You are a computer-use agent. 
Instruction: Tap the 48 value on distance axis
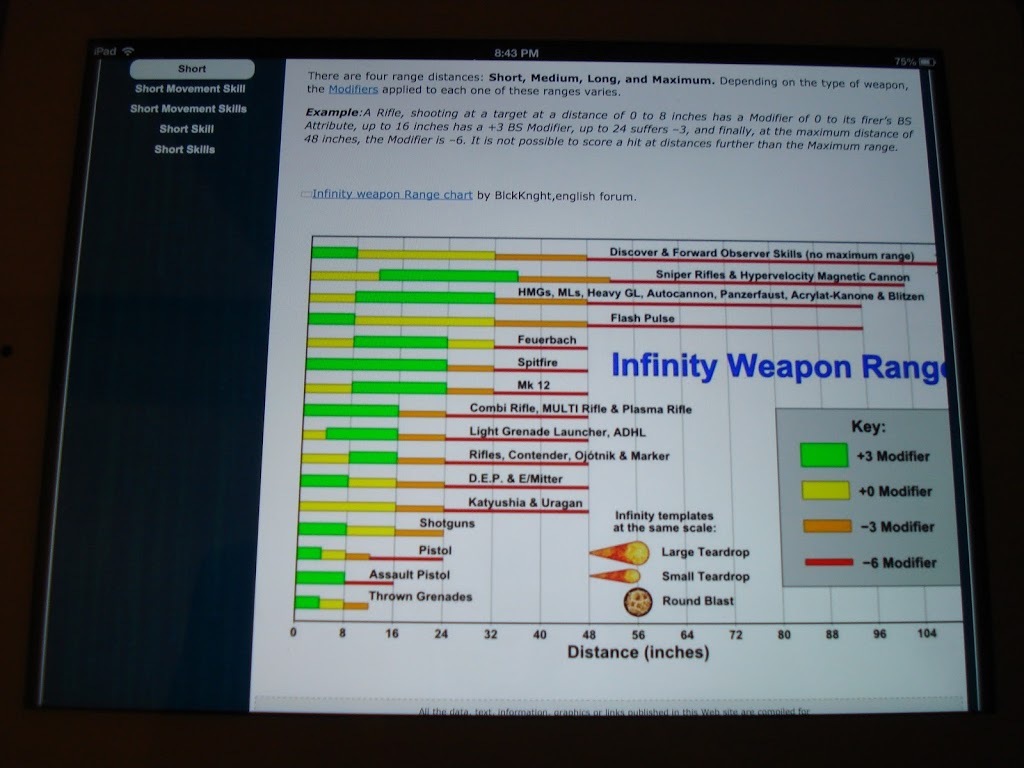(x=588, y=634)
